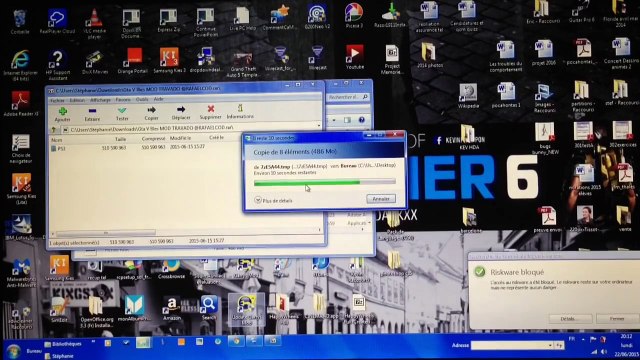Viewport: 640px width, 360px height.
Task: Open the Orange Portail desktop icon
Action: pyautogui.click(x=133, y=61)
